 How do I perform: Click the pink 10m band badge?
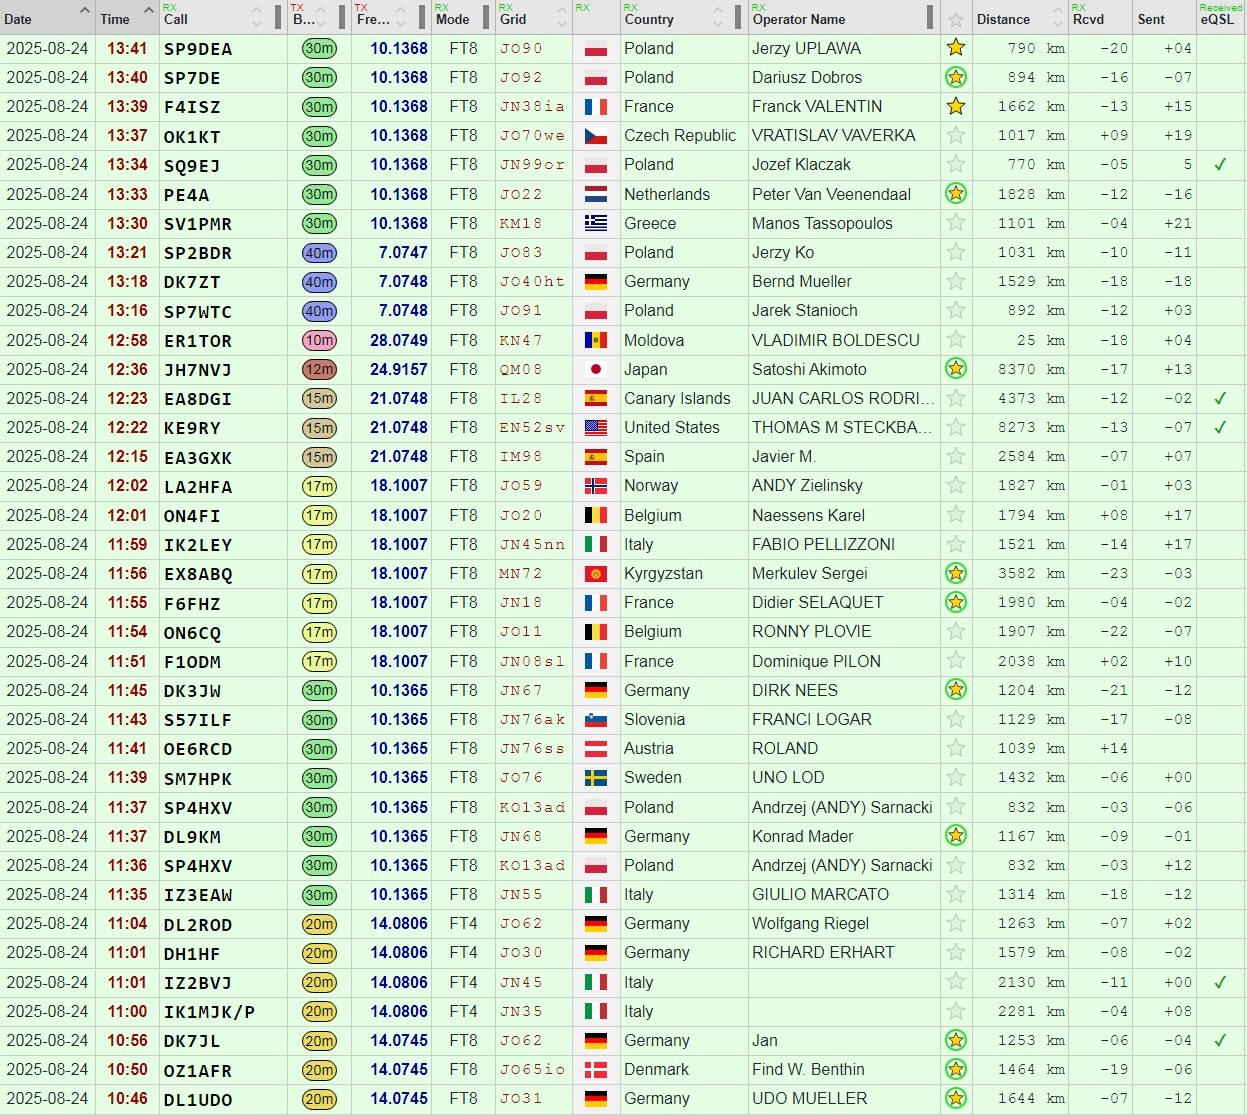319,340
